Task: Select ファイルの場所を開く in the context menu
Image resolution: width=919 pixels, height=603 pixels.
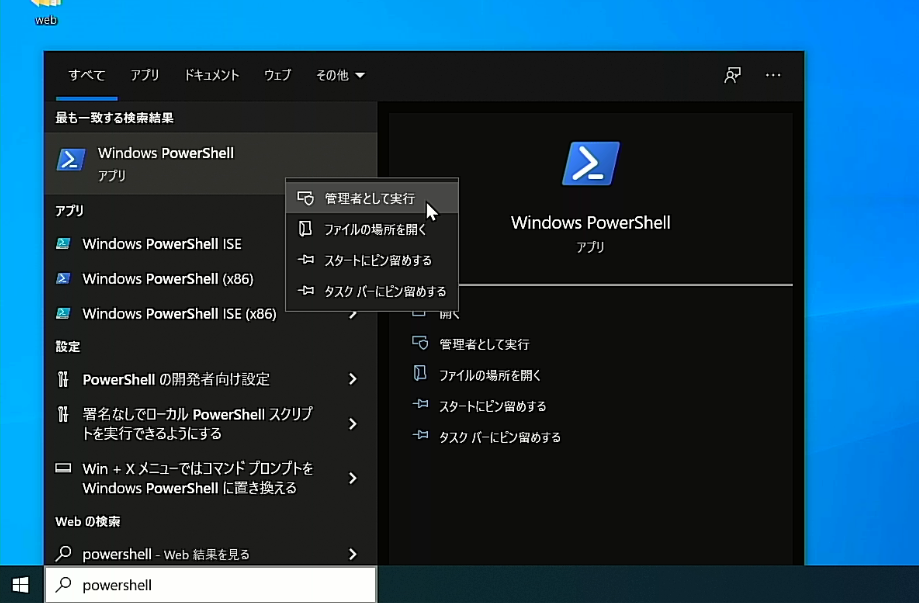Action: [372, 230]
